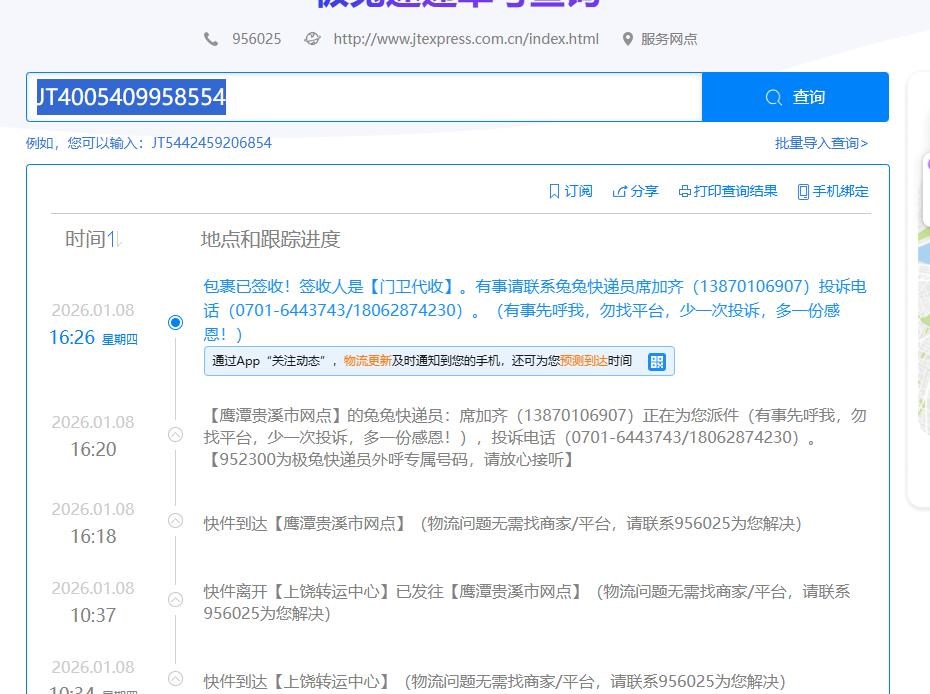Click the orange 物流更新 link
This screenshot has height=694, width=930.
[367, 361]
